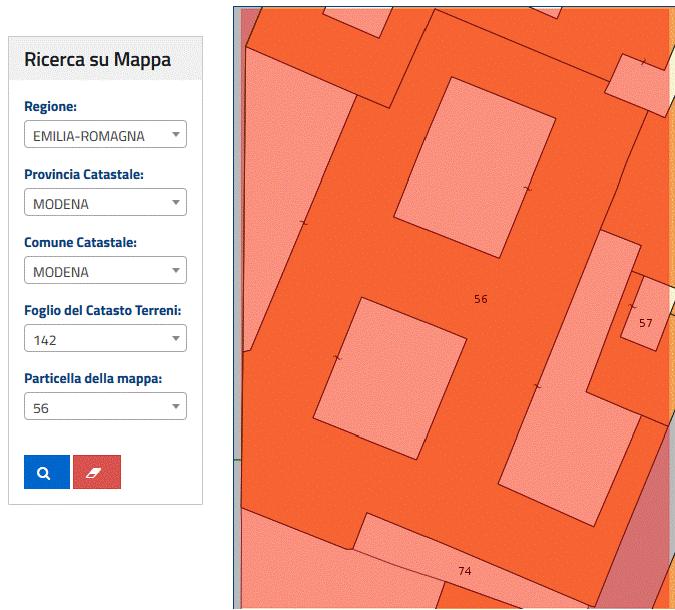Click the Ricerca su Mappa heading
Image resolution: width=675 pixels, height=610 pixels.
click(x=97, y=59)
